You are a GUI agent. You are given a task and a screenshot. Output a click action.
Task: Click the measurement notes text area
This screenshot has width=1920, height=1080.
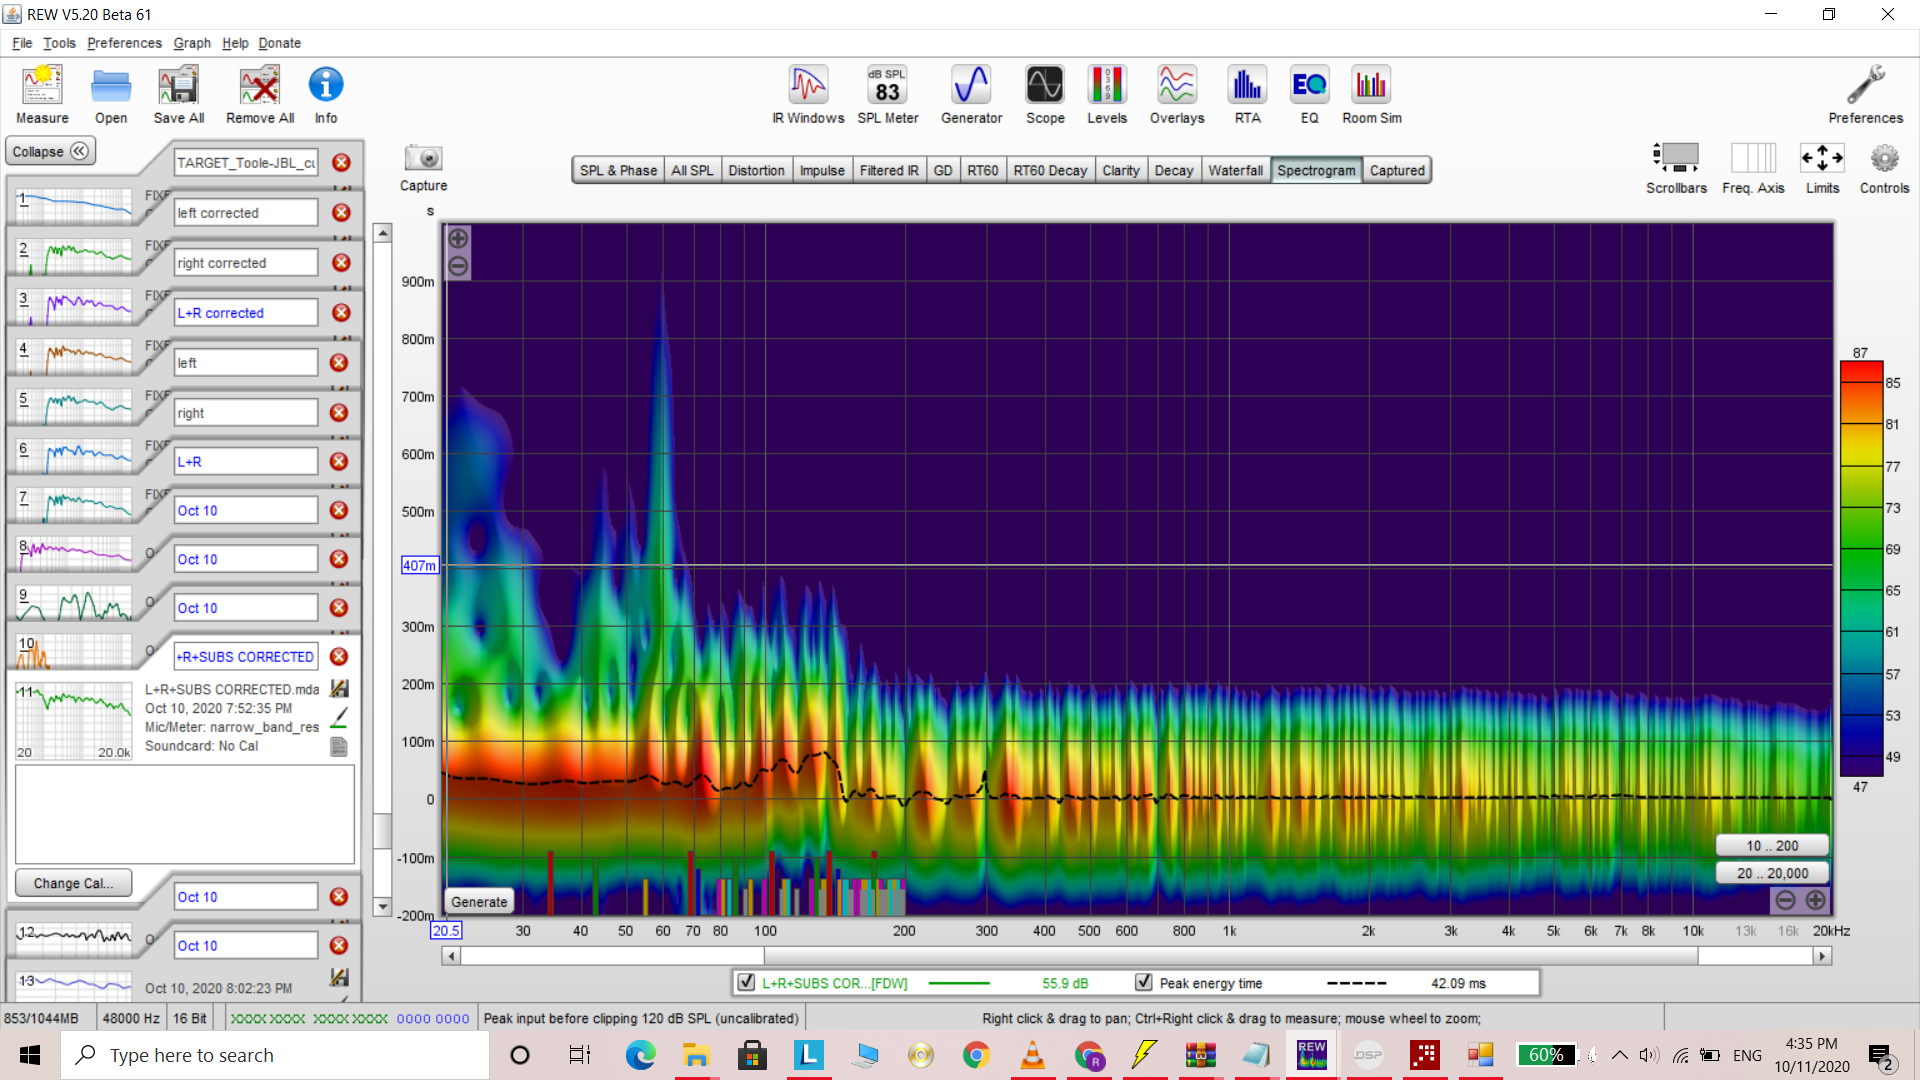pos(185,814)
